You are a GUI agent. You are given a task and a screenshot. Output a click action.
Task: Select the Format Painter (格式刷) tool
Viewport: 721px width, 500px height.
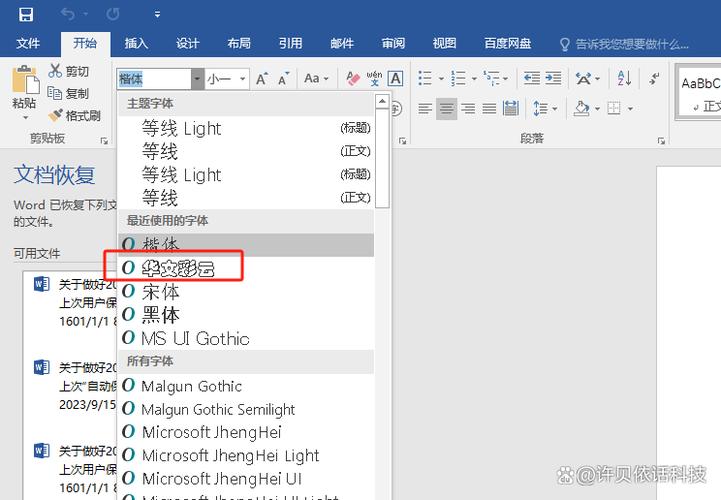[74, 115]
